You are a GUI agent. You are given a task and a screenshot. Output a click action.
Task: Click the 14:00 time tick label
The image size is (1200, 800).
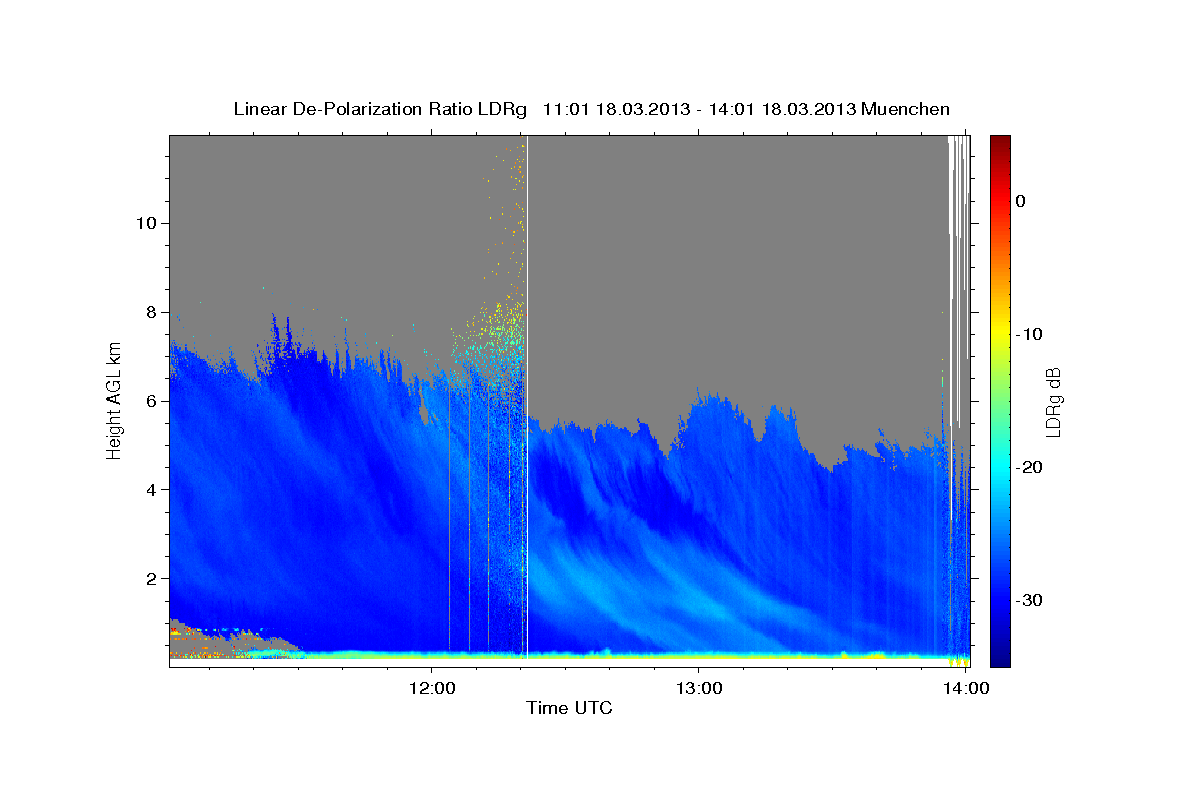point(964,688)
